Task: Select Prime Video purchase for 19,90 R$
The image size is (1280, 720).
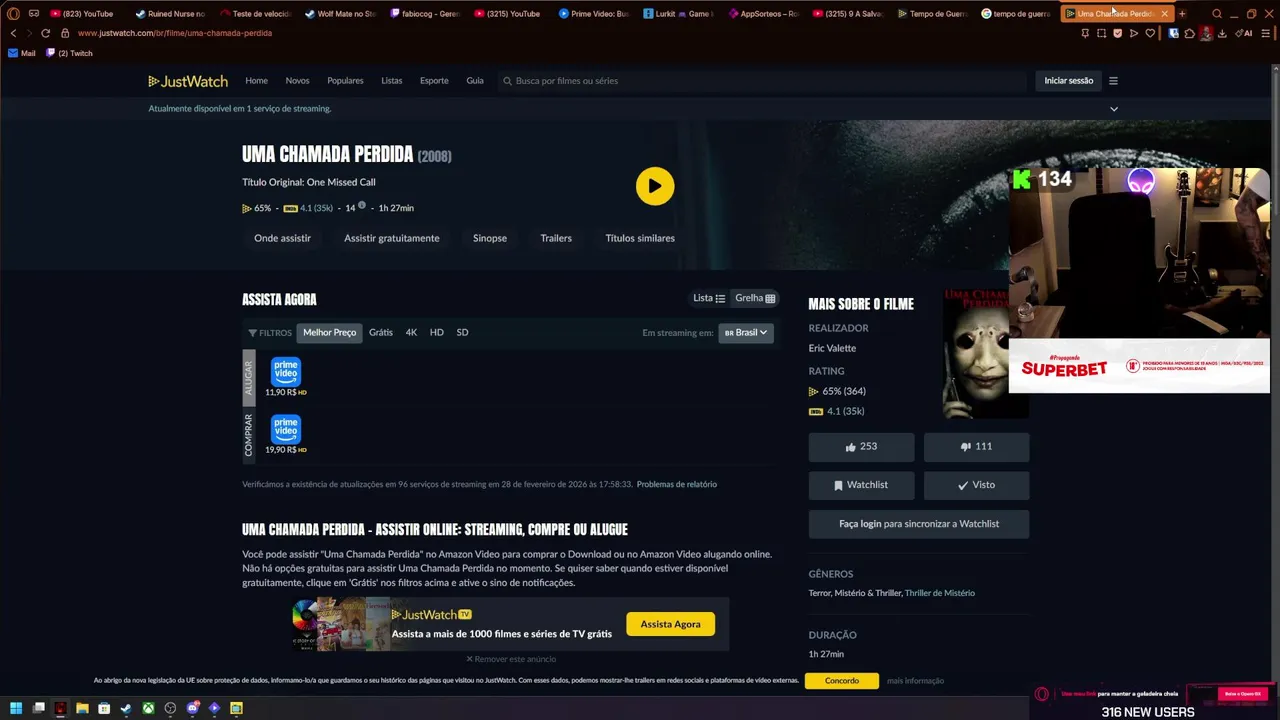Action: point(286,434)
